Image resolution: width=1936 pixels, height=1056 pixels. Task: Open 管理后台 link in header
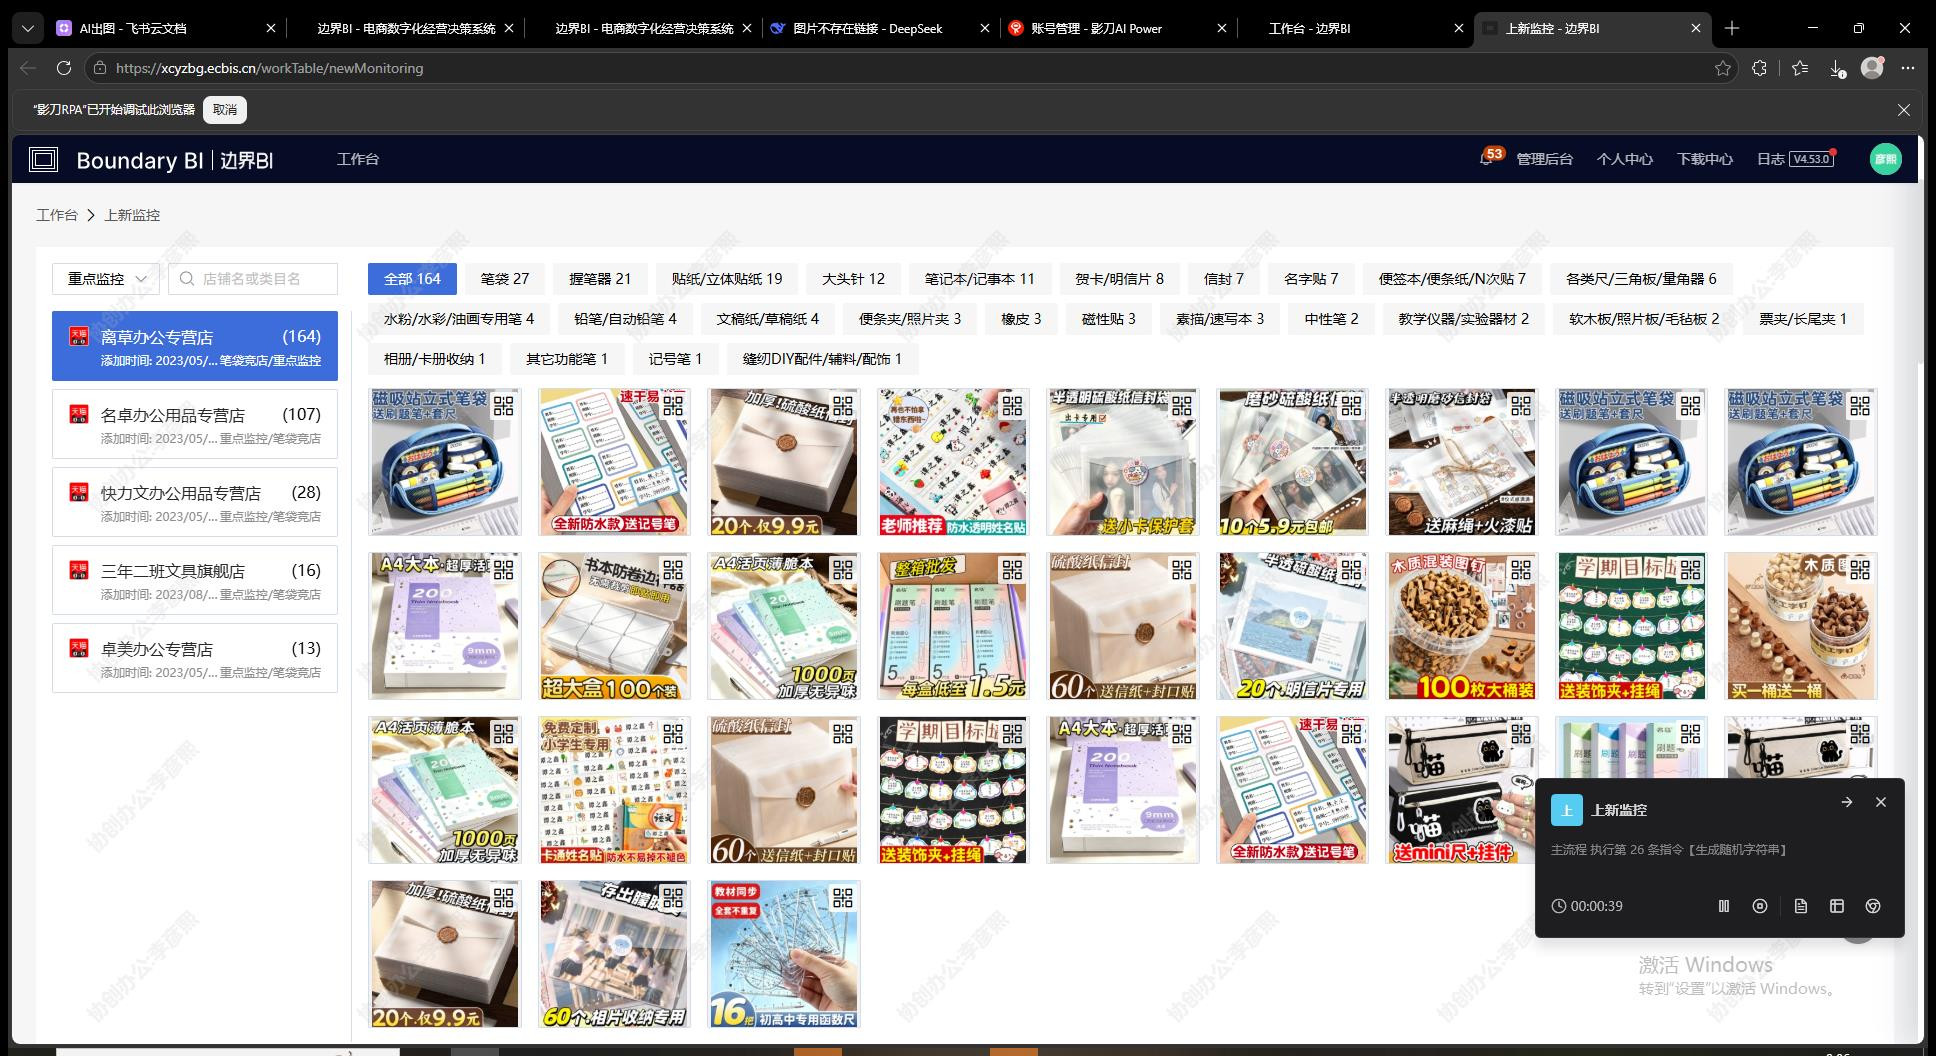tap(1544, 159)
